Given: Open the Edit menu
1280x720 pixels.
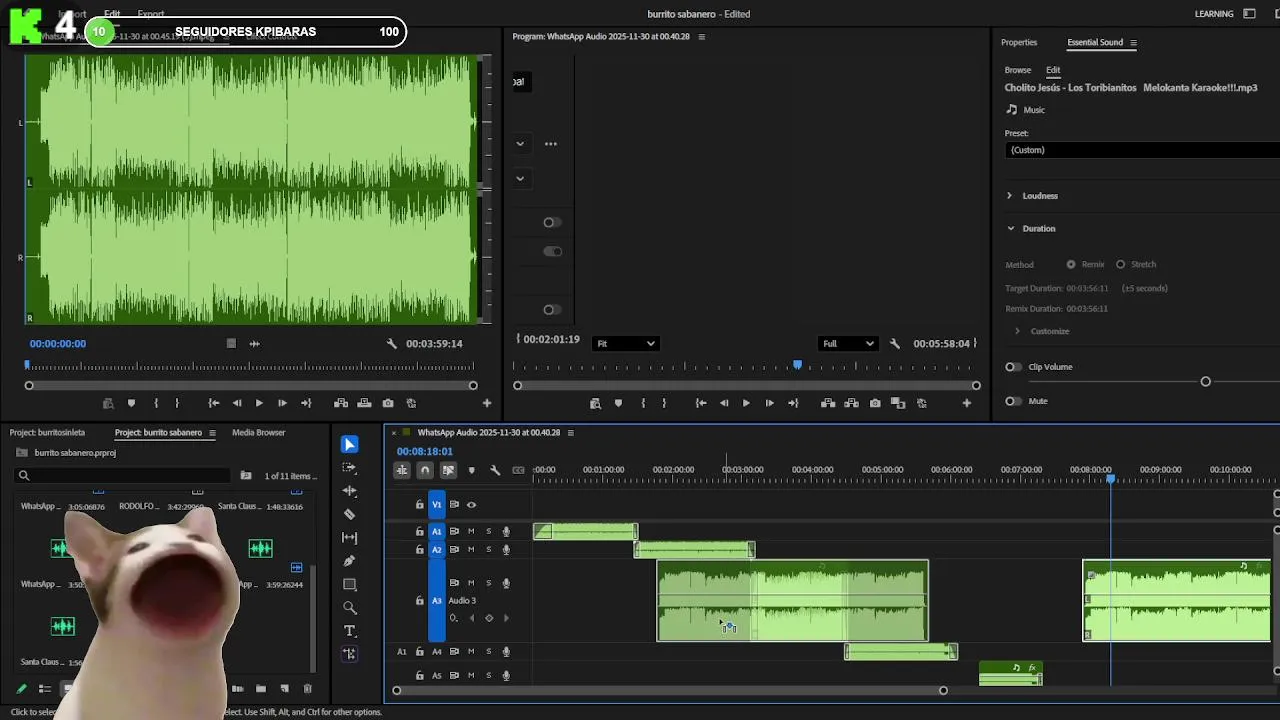Looking at the screenshot, I should click(112, 14).
